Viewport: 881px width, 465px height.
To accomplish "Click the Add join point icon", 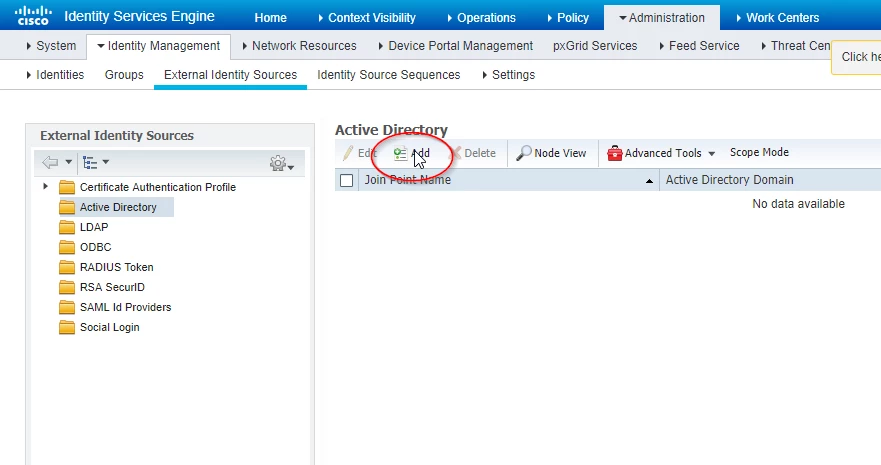I will (400, 153).
